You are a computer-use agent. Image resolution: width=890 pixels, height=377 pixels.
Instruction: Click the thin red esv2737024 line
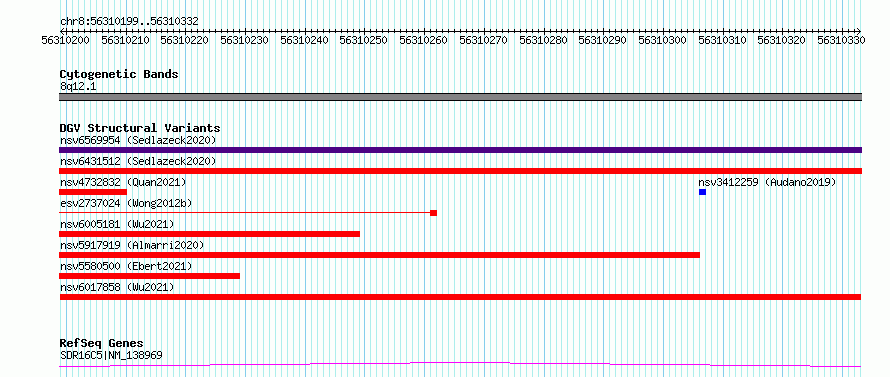click(245, 213)
